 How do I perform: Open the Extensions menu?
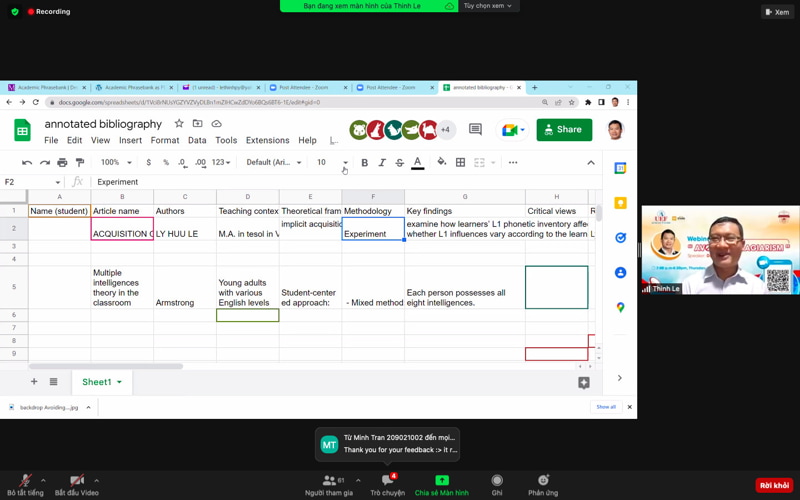267,141
